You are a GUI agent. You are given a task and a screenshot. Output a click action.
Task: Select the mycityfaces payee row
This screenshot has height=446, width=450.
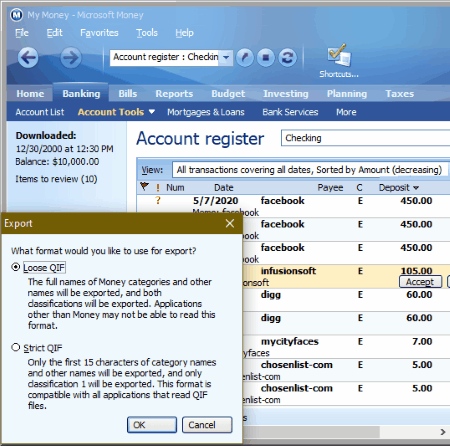coord(290,341)
